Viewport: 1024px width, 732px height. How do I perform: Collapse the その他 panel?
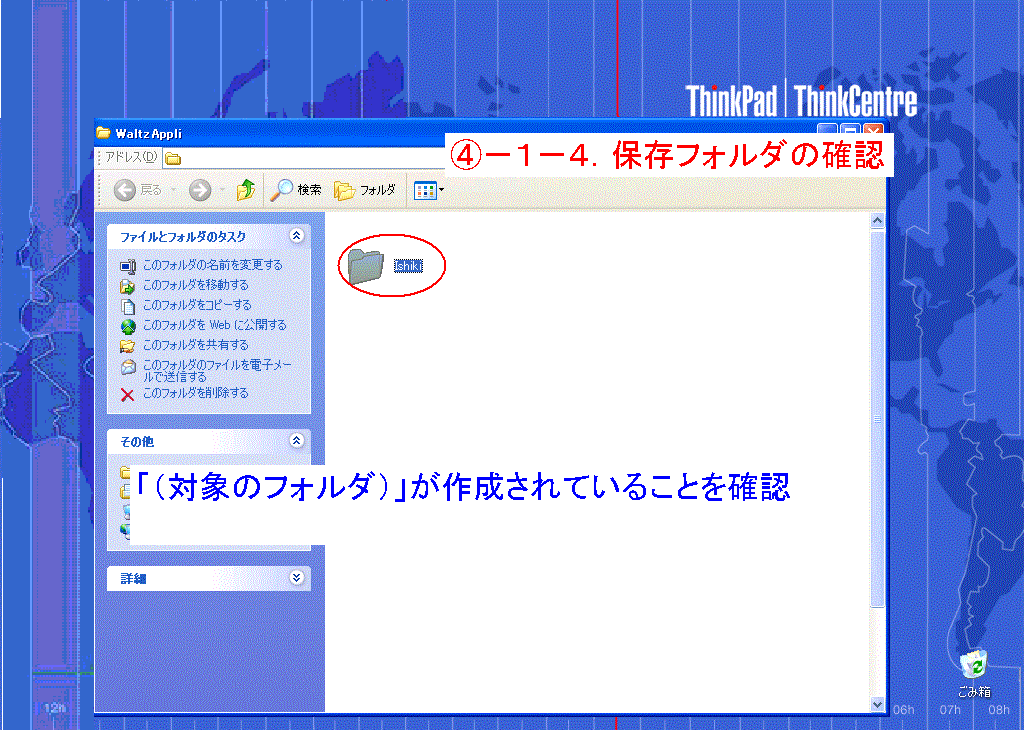coord(296,441)
